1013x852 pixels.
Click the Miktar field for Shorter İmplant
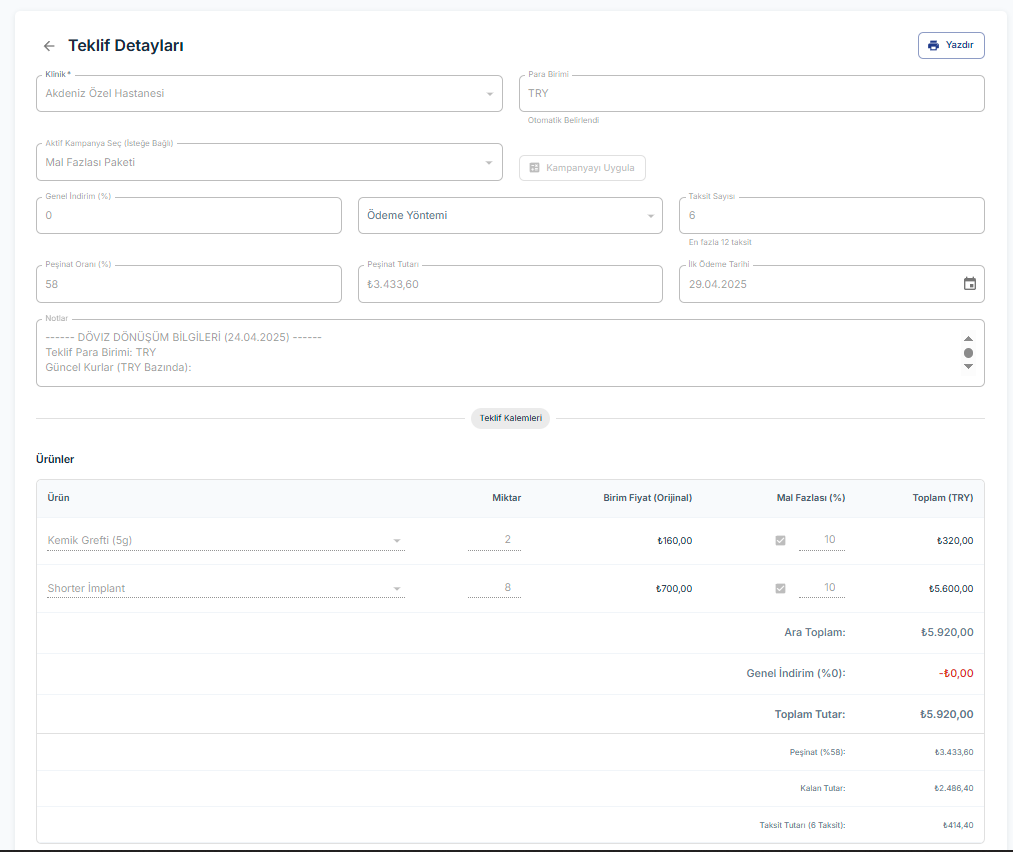[x=495, y=588]
